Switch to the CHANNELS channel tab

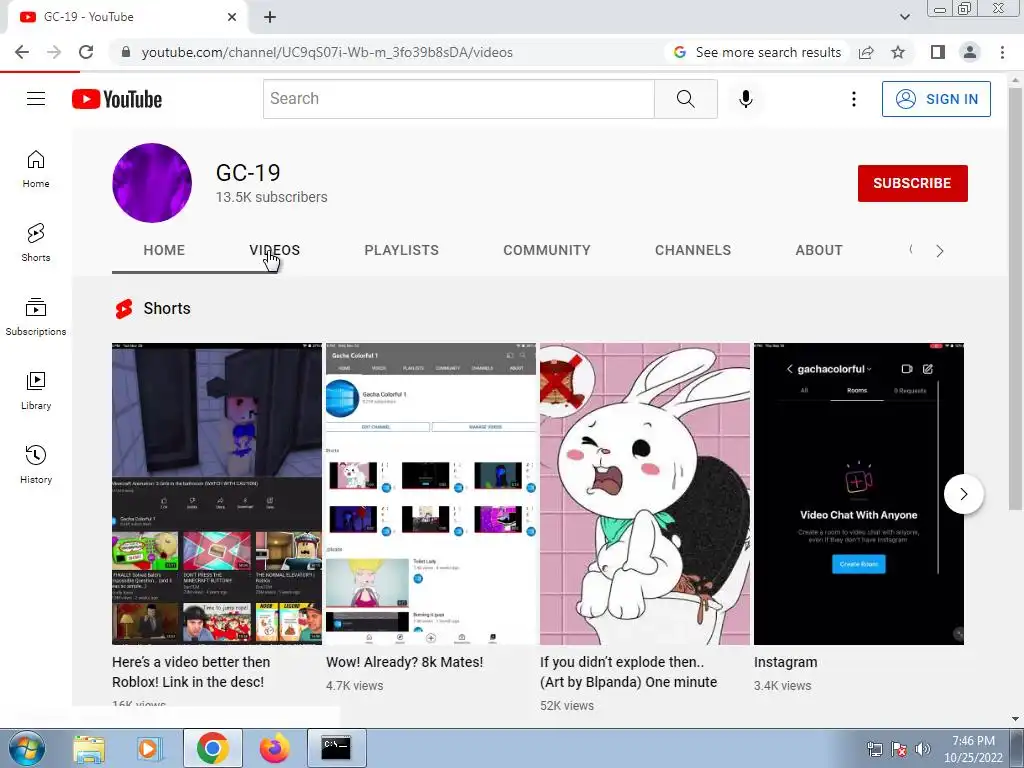pyautogui.click(x=693, y=250)
